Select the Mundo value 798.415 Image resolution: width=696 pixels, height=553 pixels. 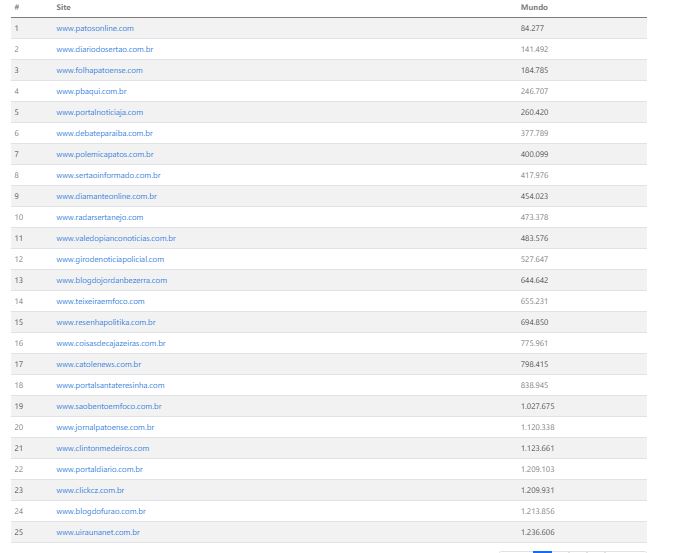click(534, 364)
